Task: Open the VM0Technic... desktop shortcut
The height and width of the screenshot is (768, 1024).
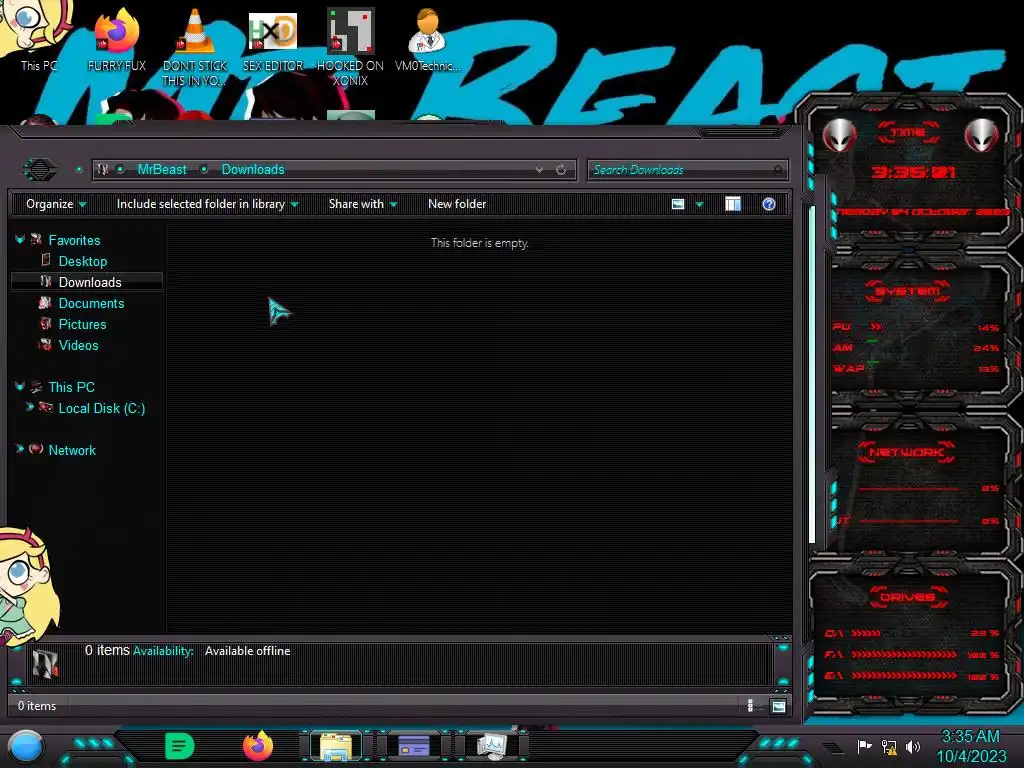Action: (x=427, y=39)
